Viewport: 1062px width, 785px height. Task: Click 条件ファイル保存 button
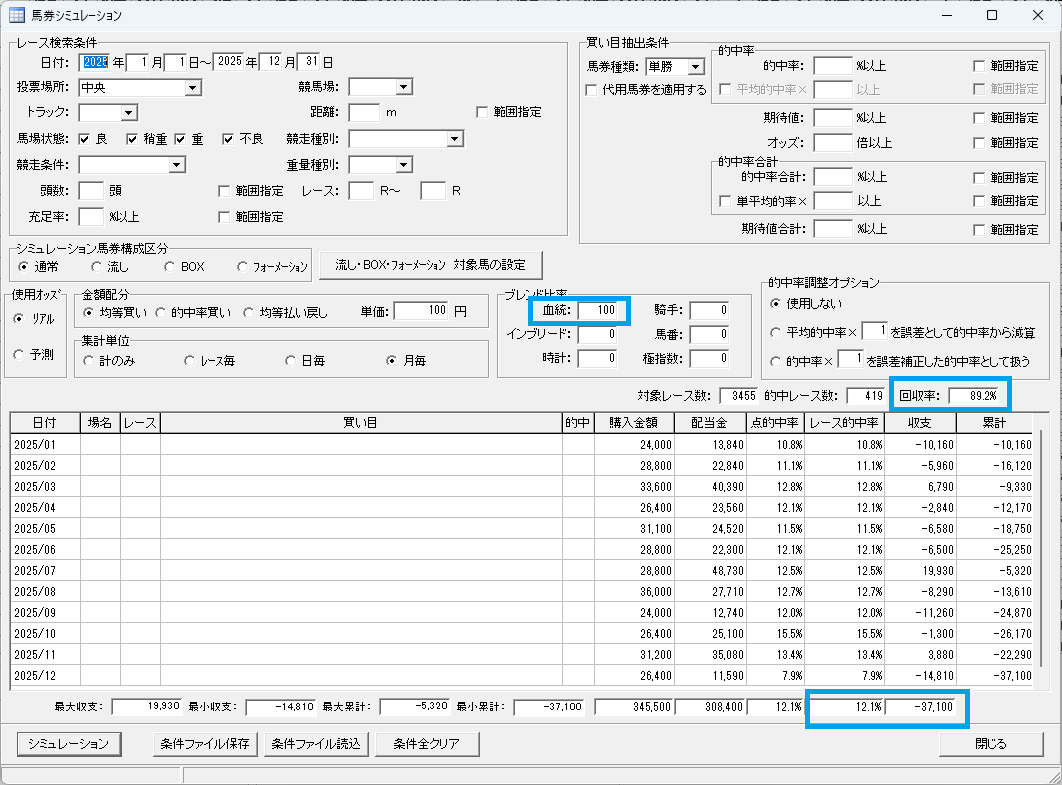click(205, 744)
